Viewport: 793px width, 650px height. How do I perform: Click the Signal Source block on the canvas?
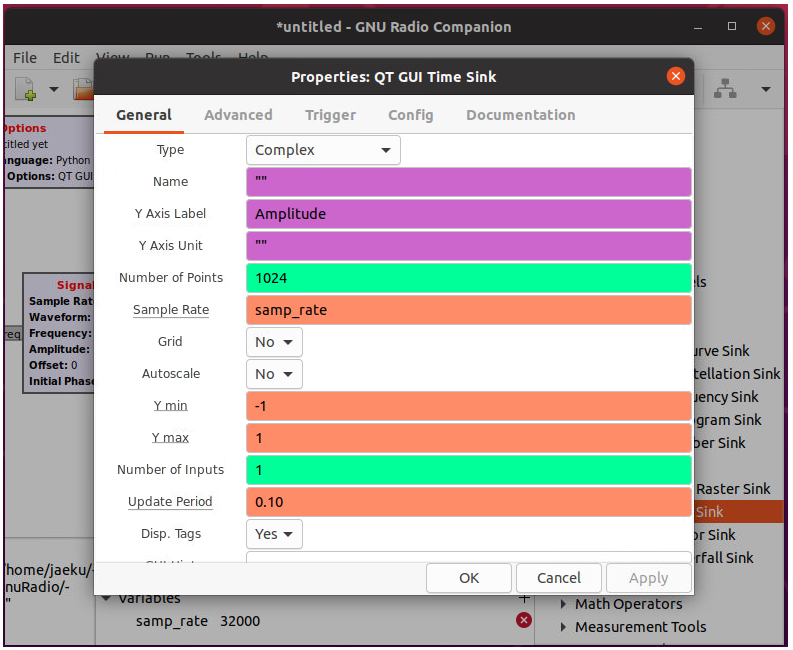tap(58, 333)
